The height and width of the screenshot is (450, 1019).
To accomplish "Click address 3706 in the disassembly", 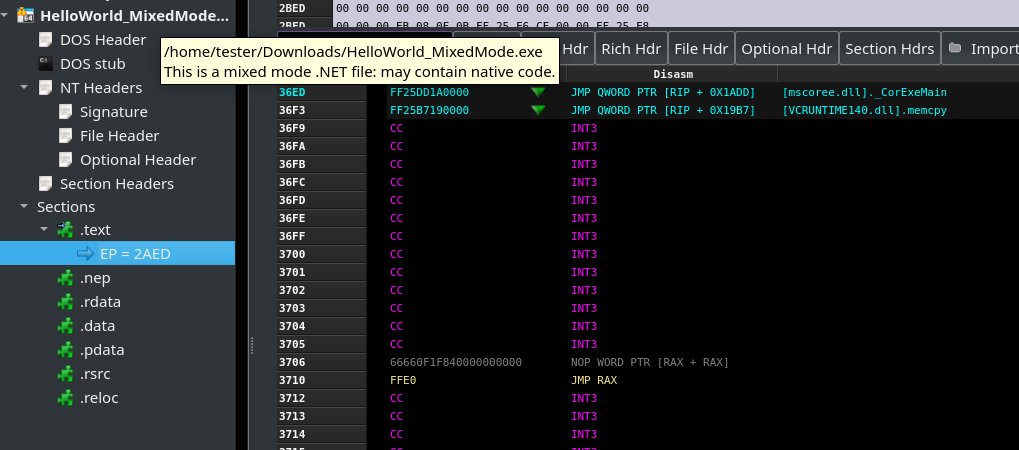I will pos(292,362).
